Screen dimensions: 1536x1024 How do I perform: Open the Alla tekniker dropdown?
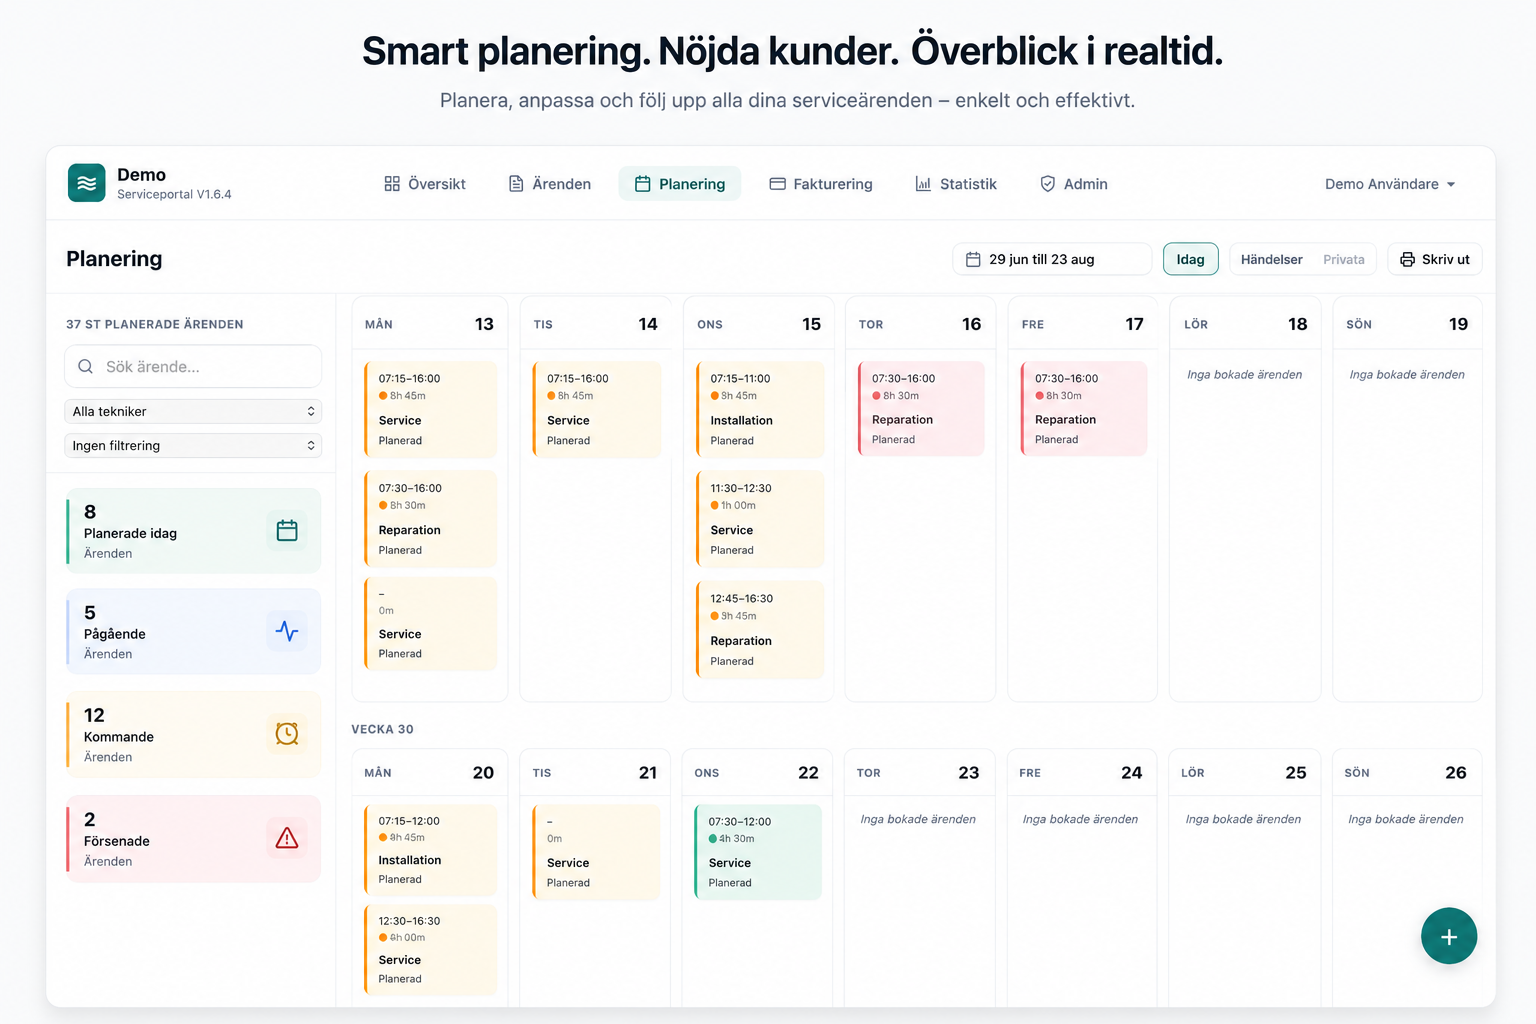193,411
